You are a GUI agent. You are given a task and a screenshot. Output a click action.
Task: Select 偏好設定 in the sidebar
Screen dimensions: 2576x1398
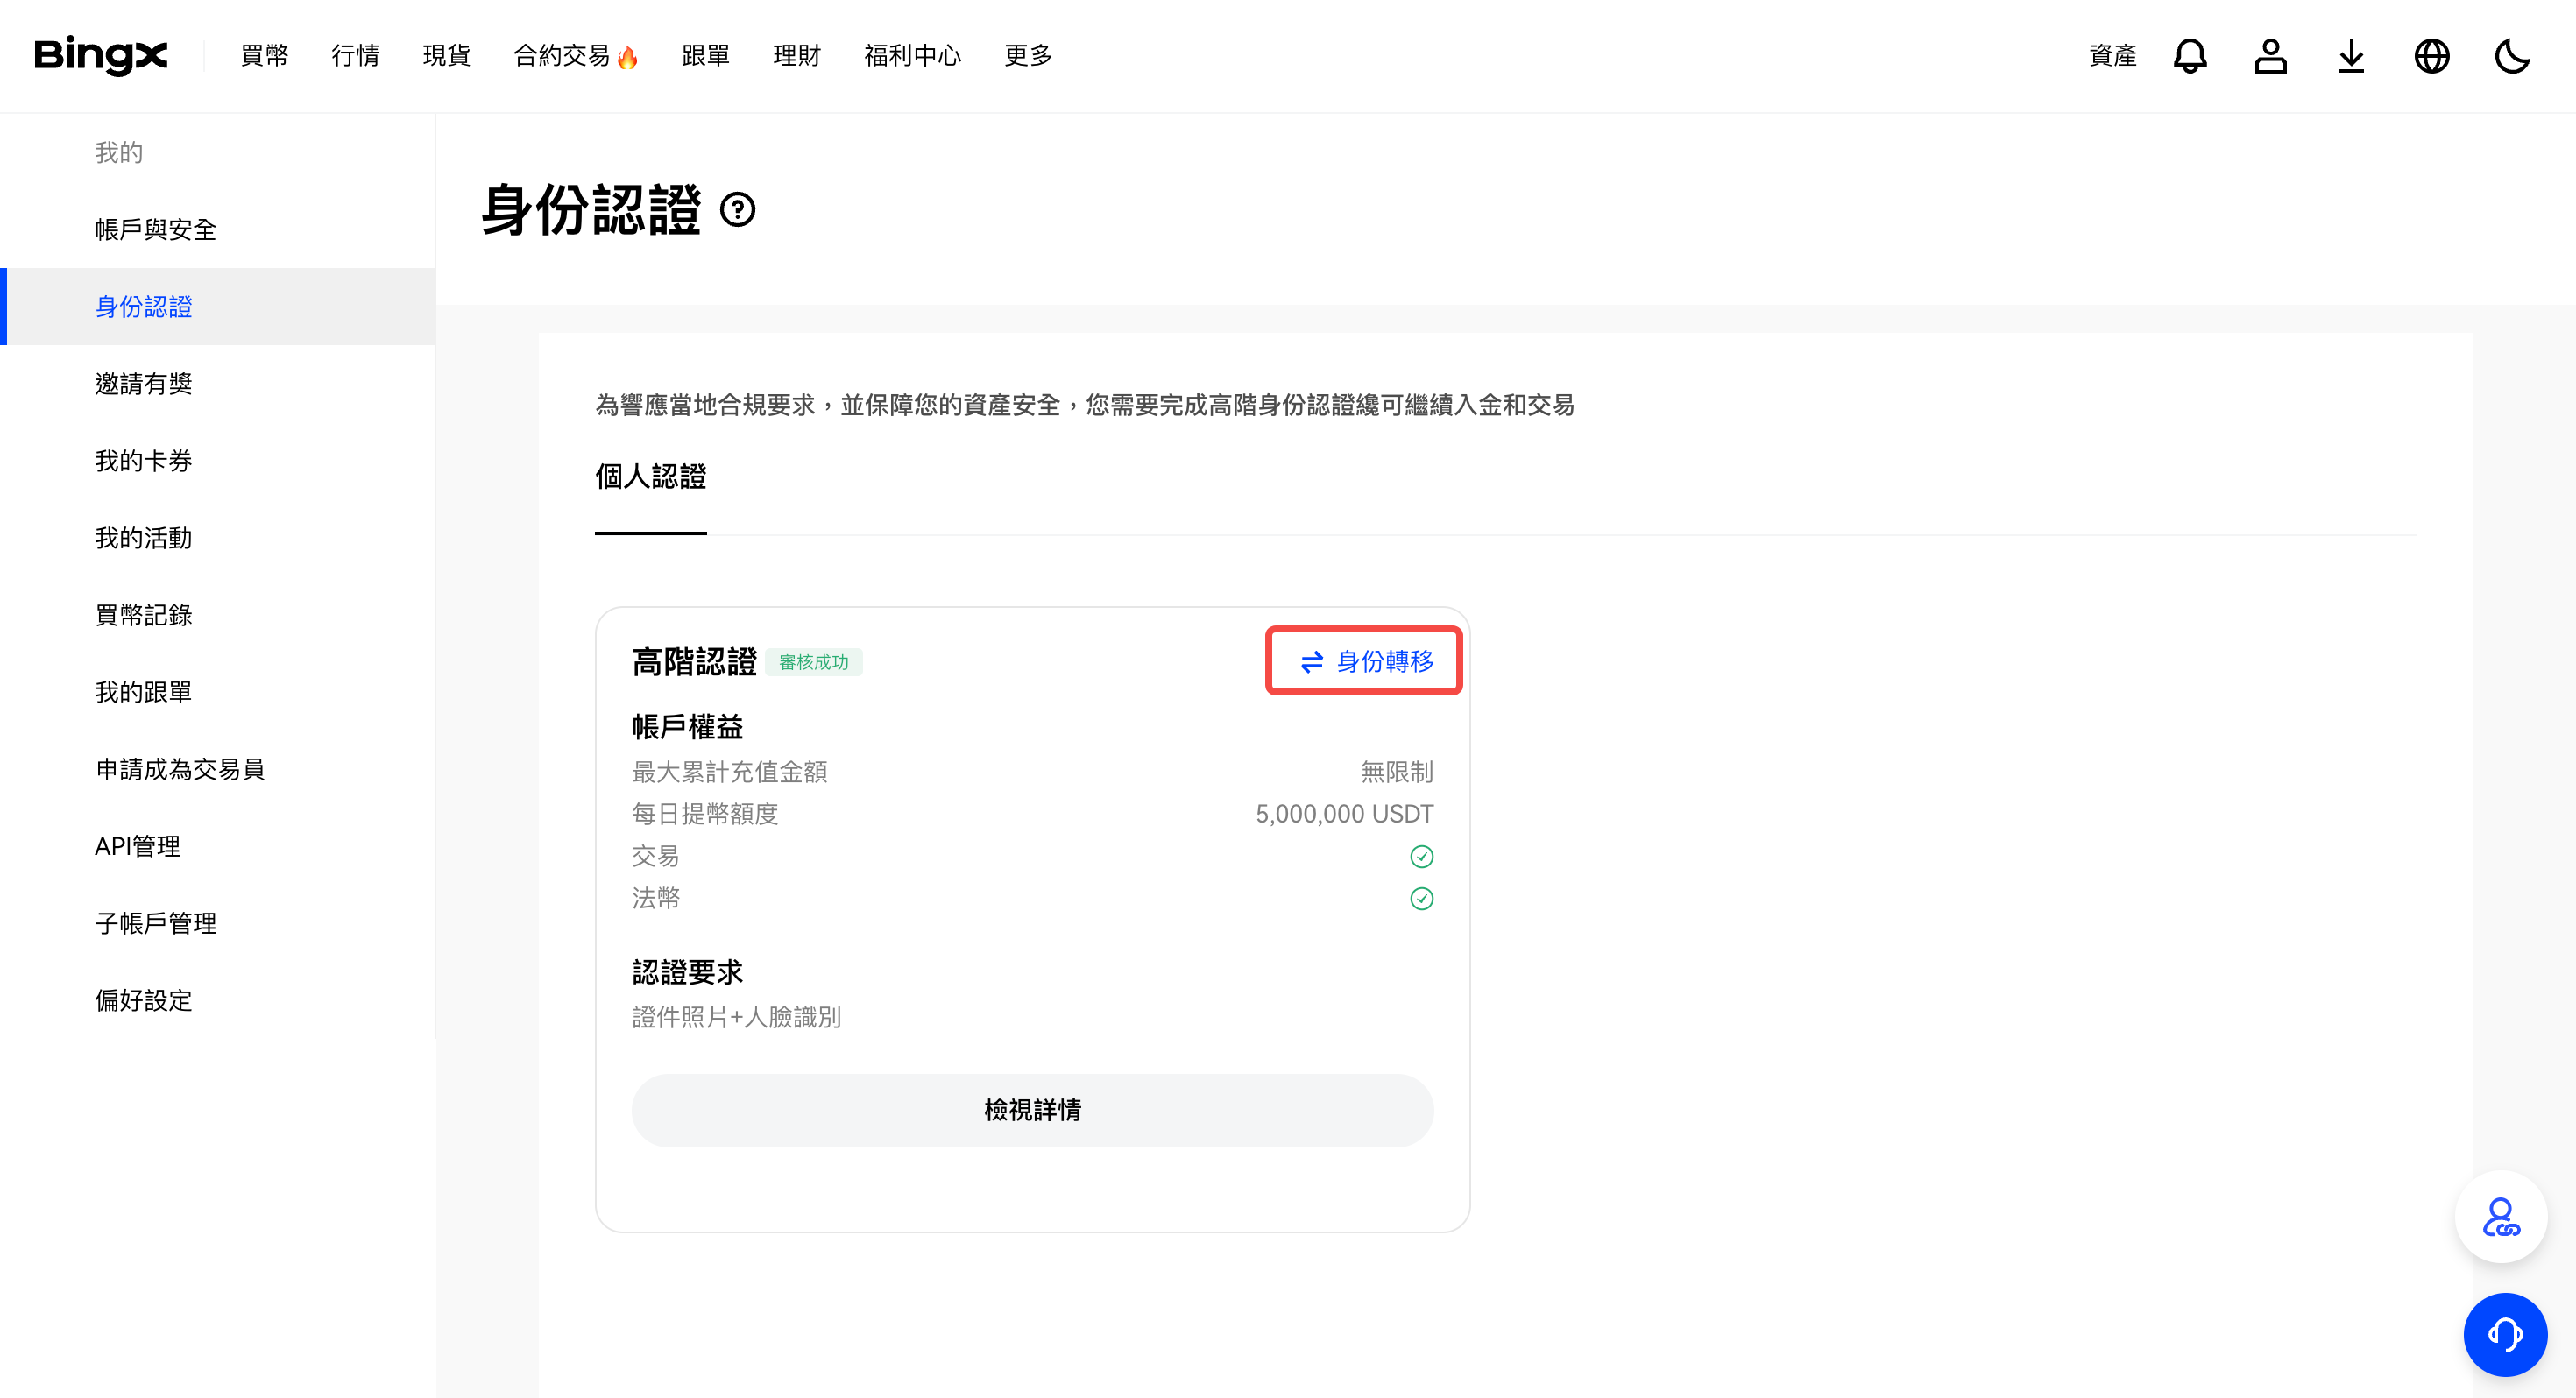(x=144, y=1000)
